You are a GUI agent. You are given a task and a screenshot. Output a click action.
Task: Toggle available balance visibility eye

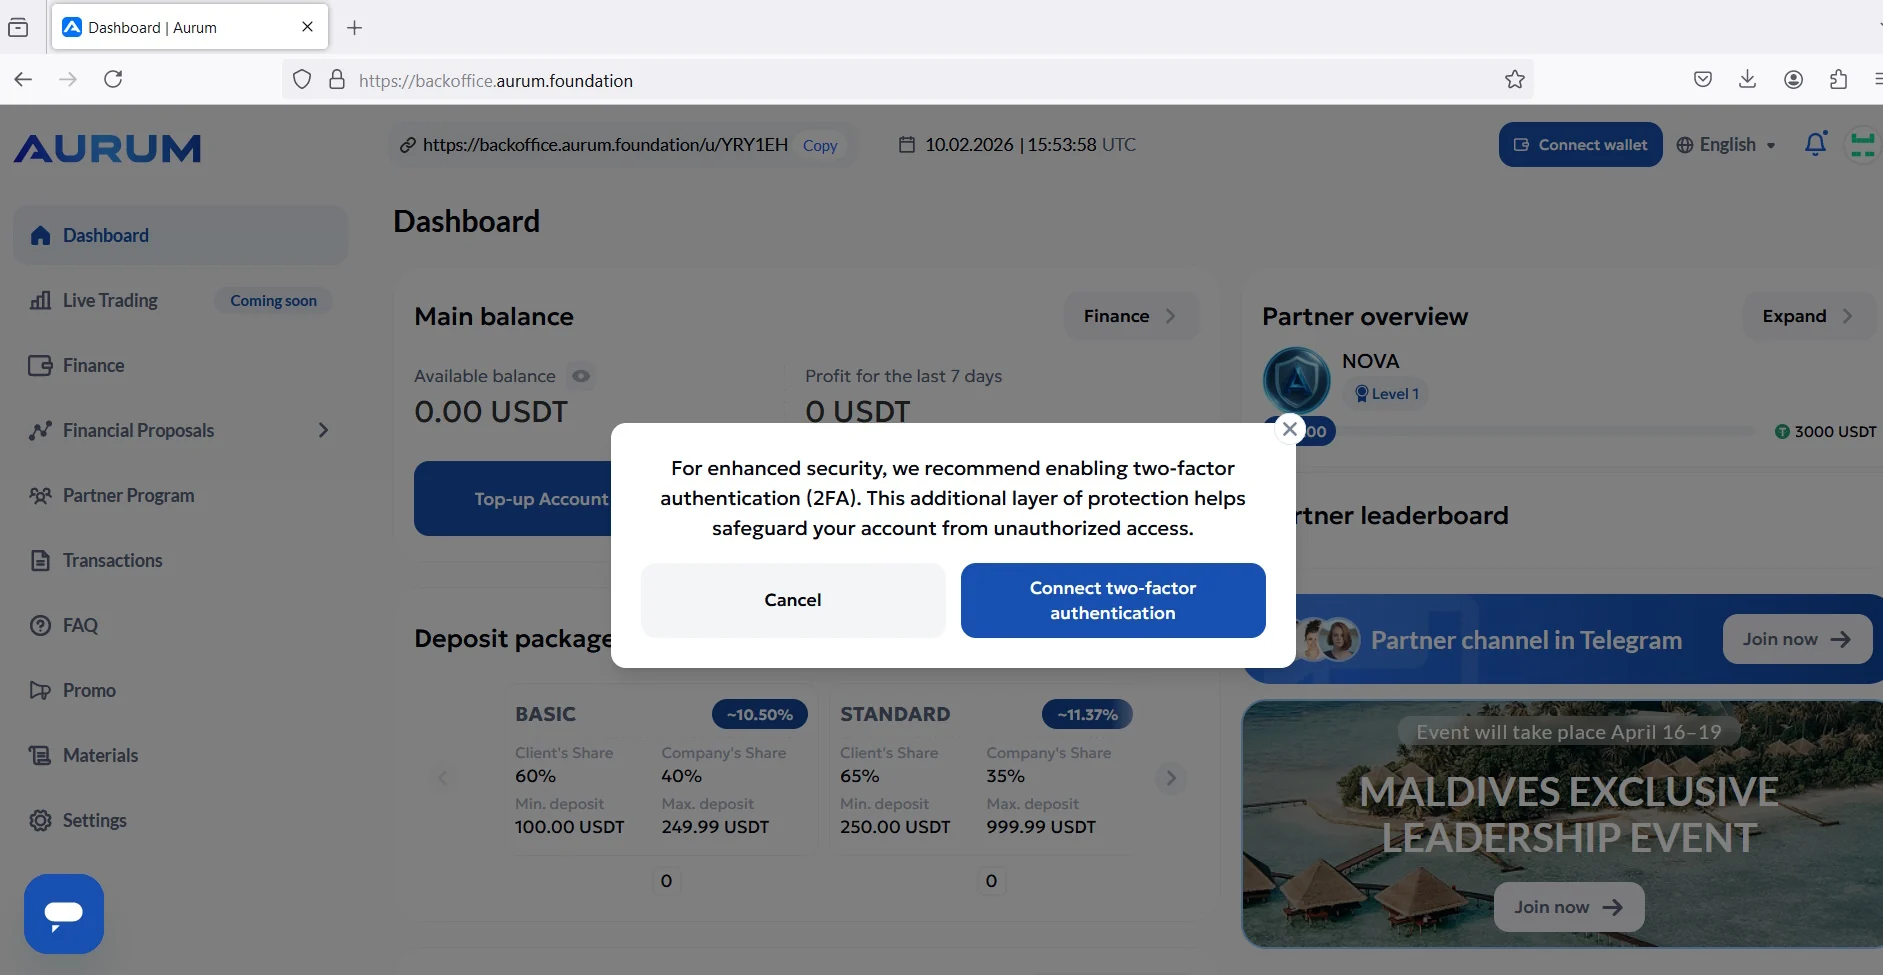pos(581,377)
